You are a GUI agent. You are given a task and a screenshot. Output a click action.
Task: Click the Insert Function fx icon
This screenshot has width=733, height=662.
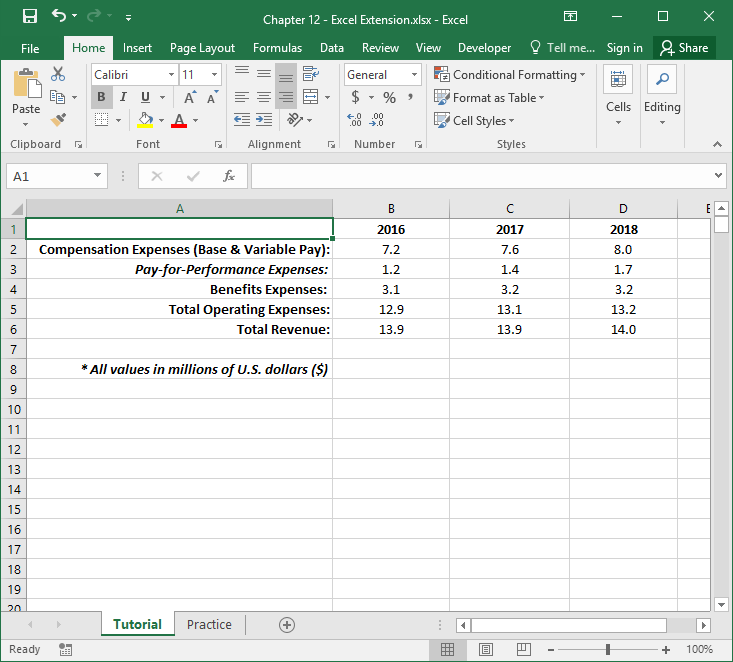[x=229, y=176]
